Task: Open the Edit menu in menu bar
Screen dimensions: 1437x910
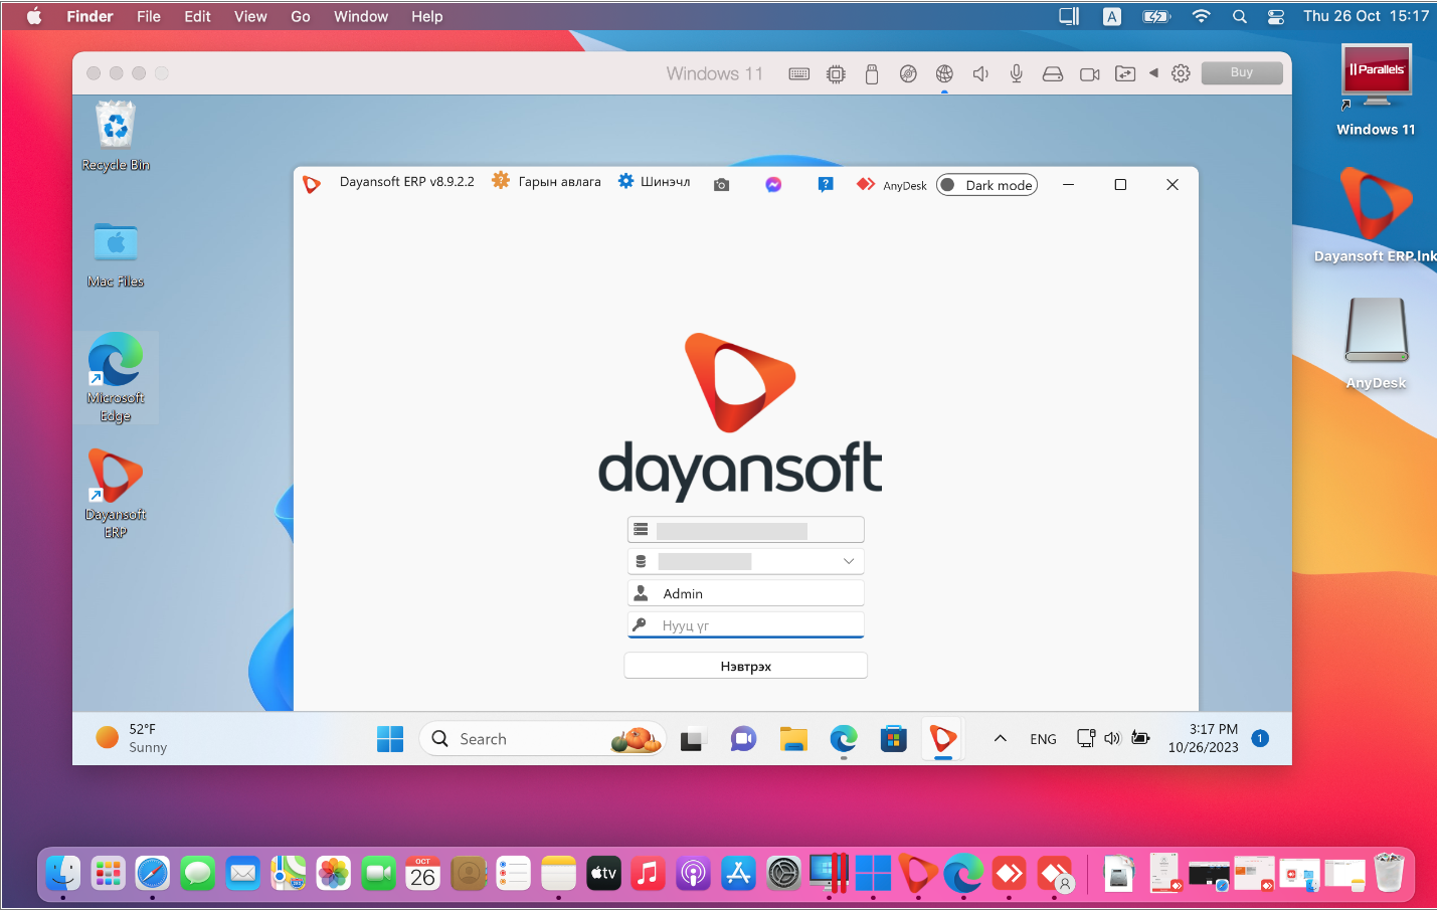Action: (x=197, y=16)
